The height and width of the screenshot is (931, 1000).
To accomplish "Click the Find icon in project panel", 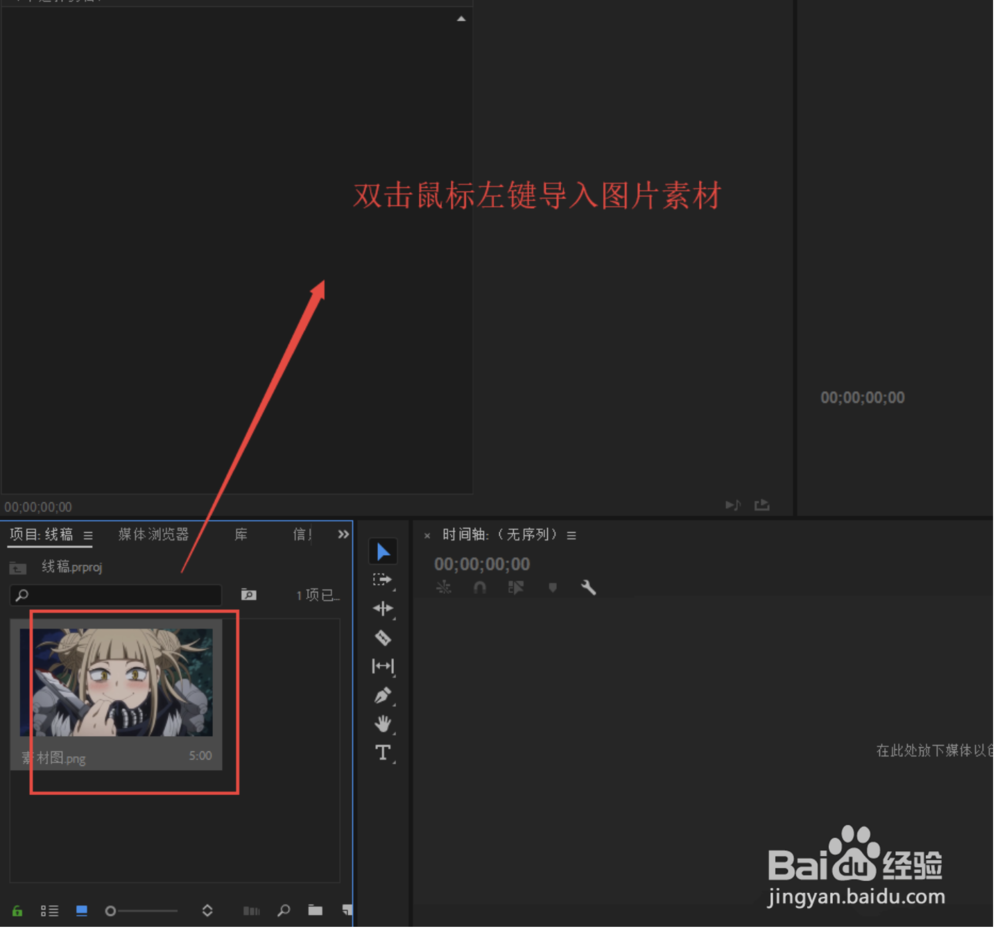I will (x=284, y=911).
